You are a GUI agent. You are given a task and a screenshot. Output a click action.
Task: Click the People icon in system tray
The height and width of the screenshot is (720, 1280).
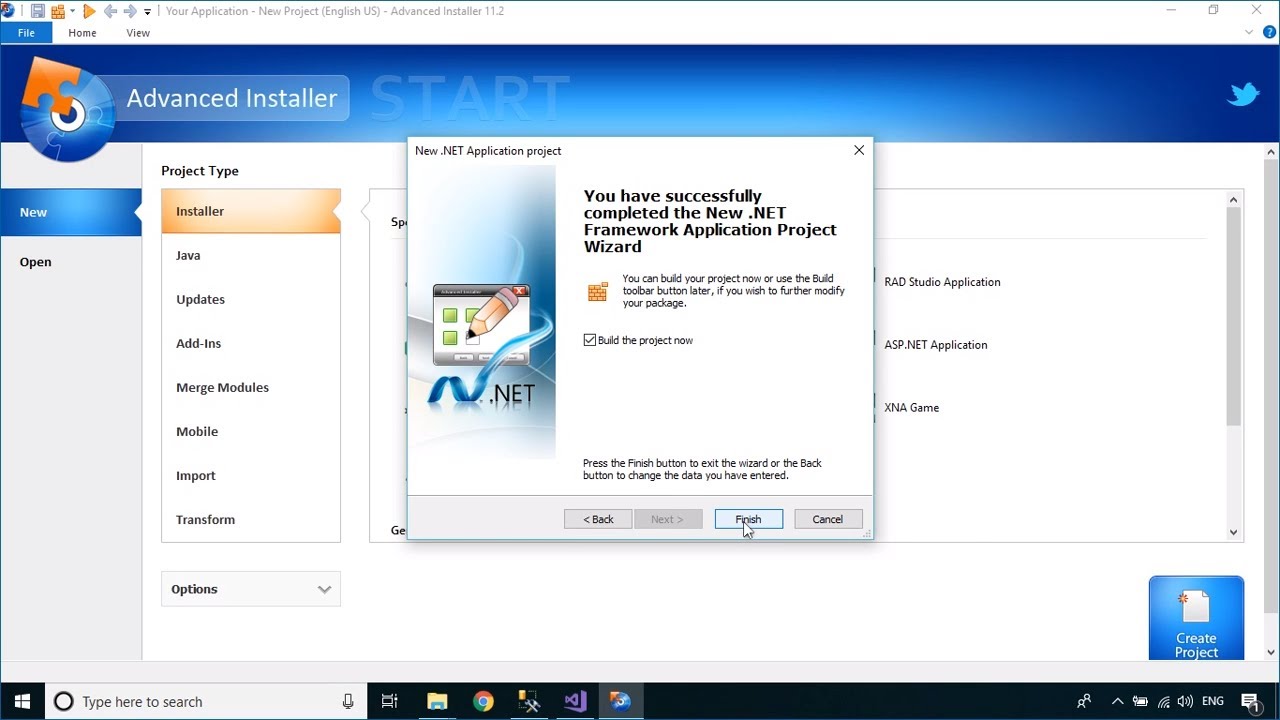(1084, 701)
